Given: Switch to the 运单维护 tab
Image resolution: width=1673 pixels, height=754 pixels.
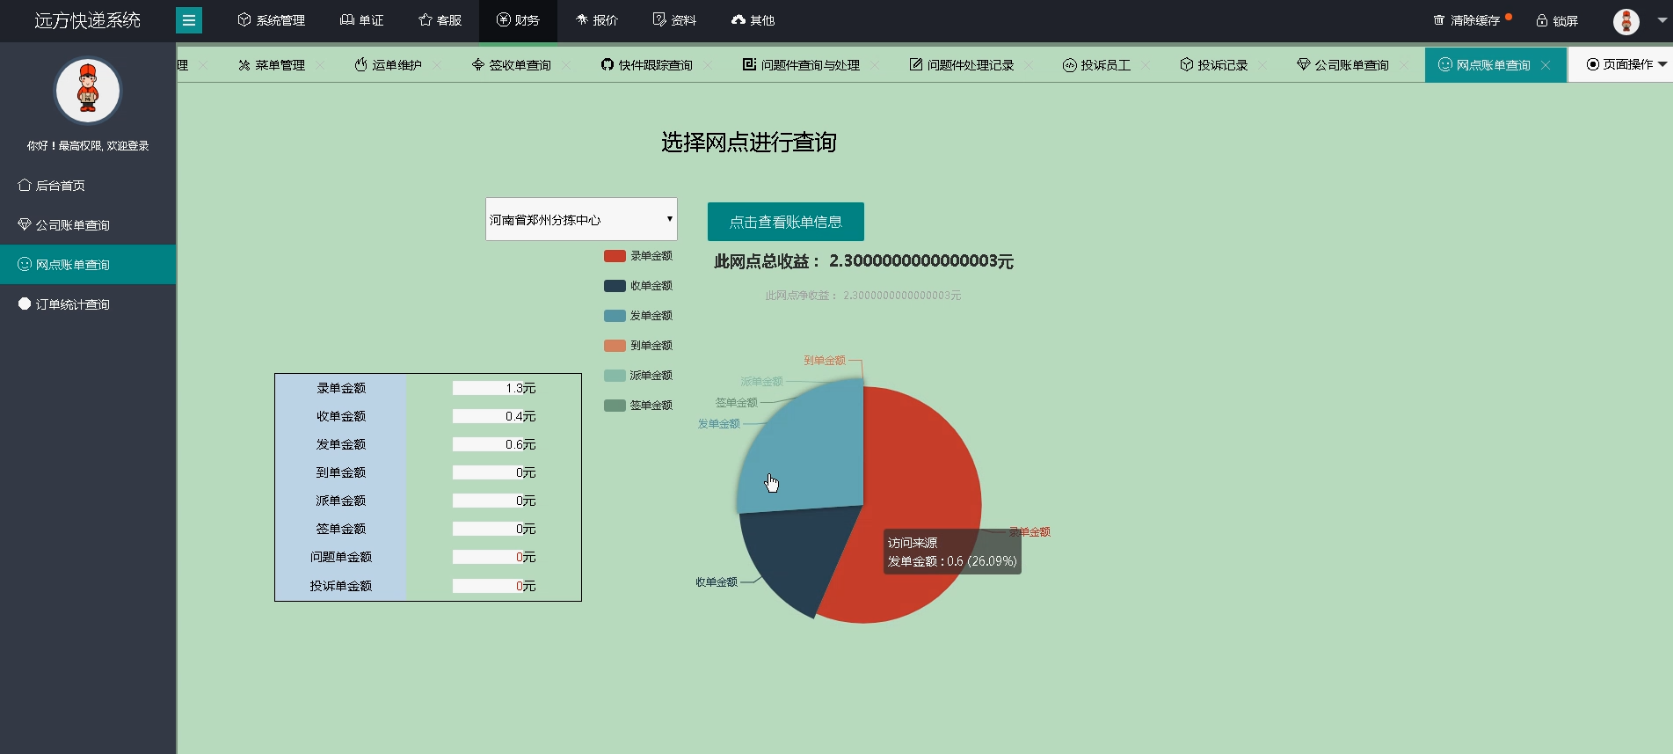Looking at the screenshot, I should (x=388, y=65).
